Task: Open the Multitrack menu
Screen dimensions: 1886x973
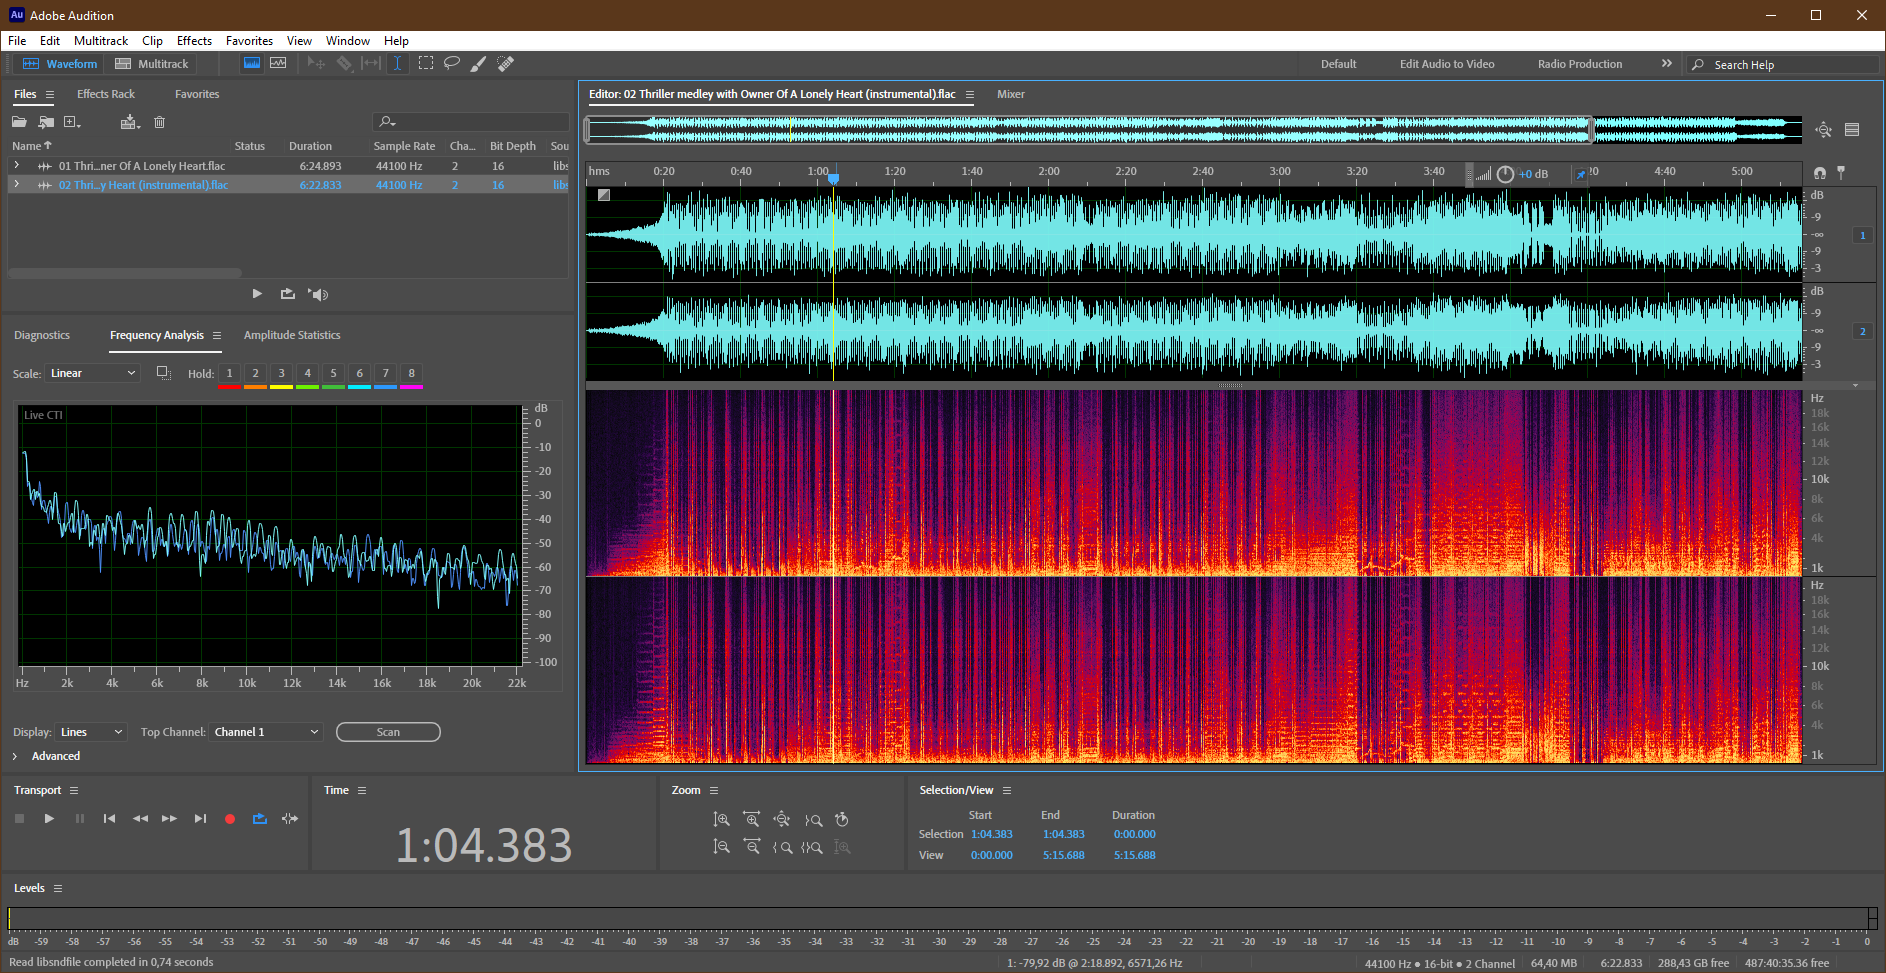Action: tap(101, 41)
